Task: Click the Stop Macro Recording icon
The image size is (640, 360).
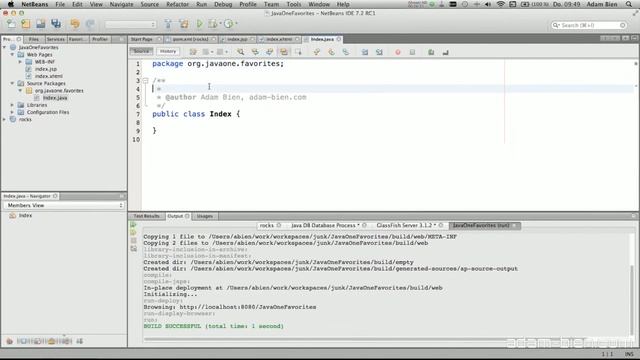Action: (x=412, y=52)
